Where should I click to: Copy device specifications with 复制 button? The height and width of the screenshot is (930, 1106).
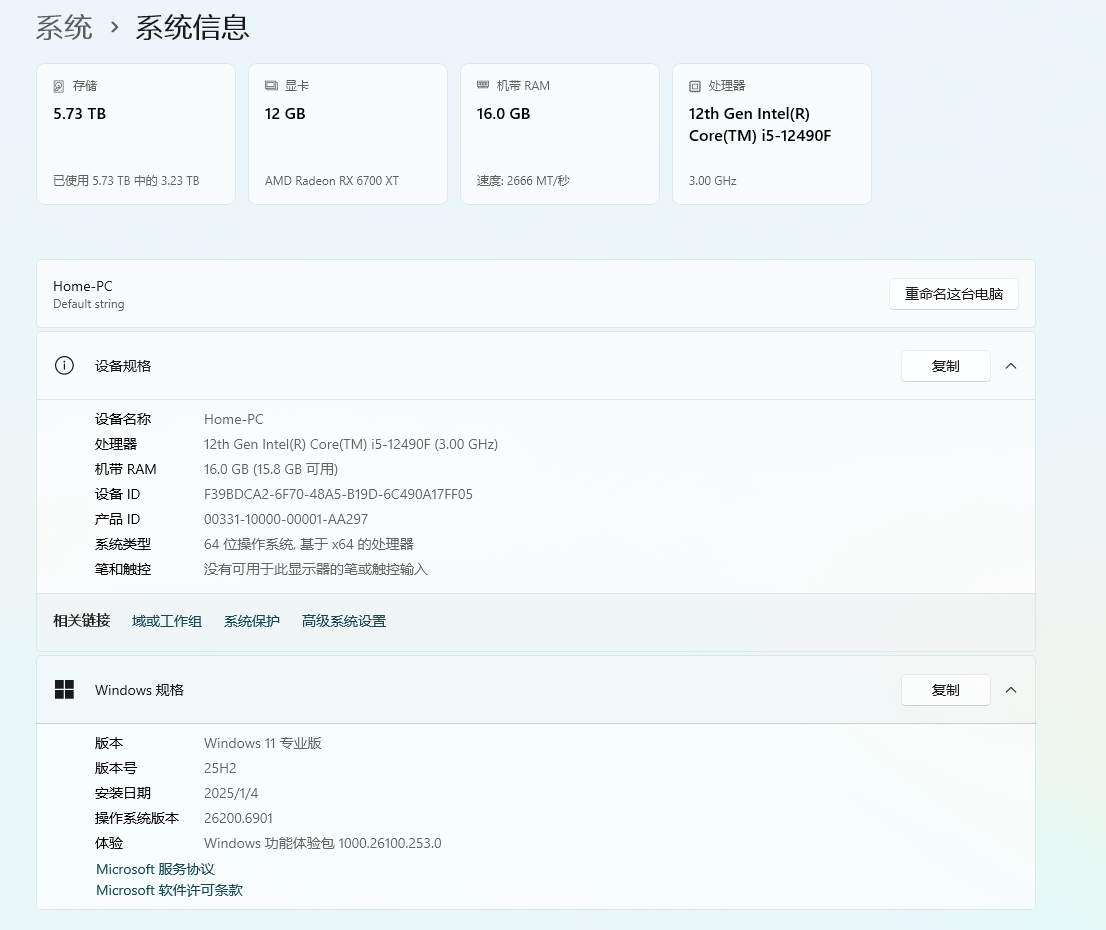click(x=945, y=366)
